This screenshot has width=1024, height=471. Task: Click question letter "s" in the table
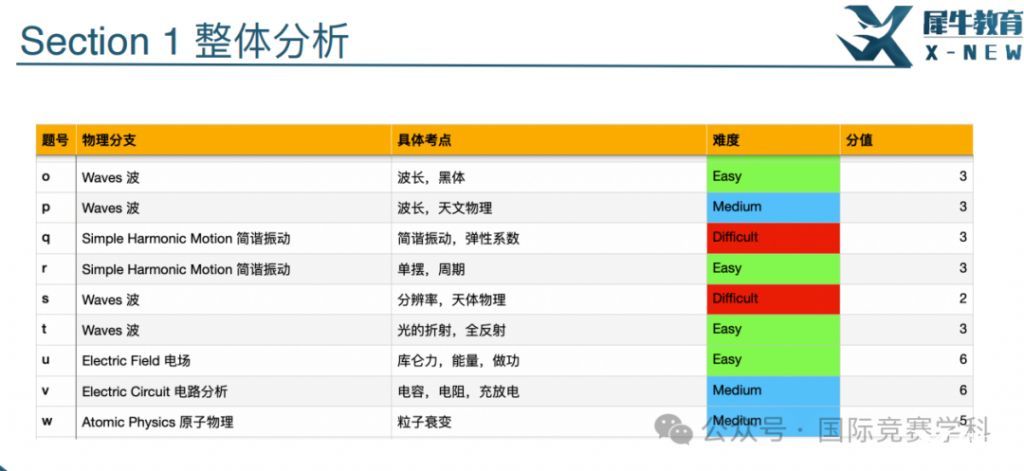[x=45, y=299]
